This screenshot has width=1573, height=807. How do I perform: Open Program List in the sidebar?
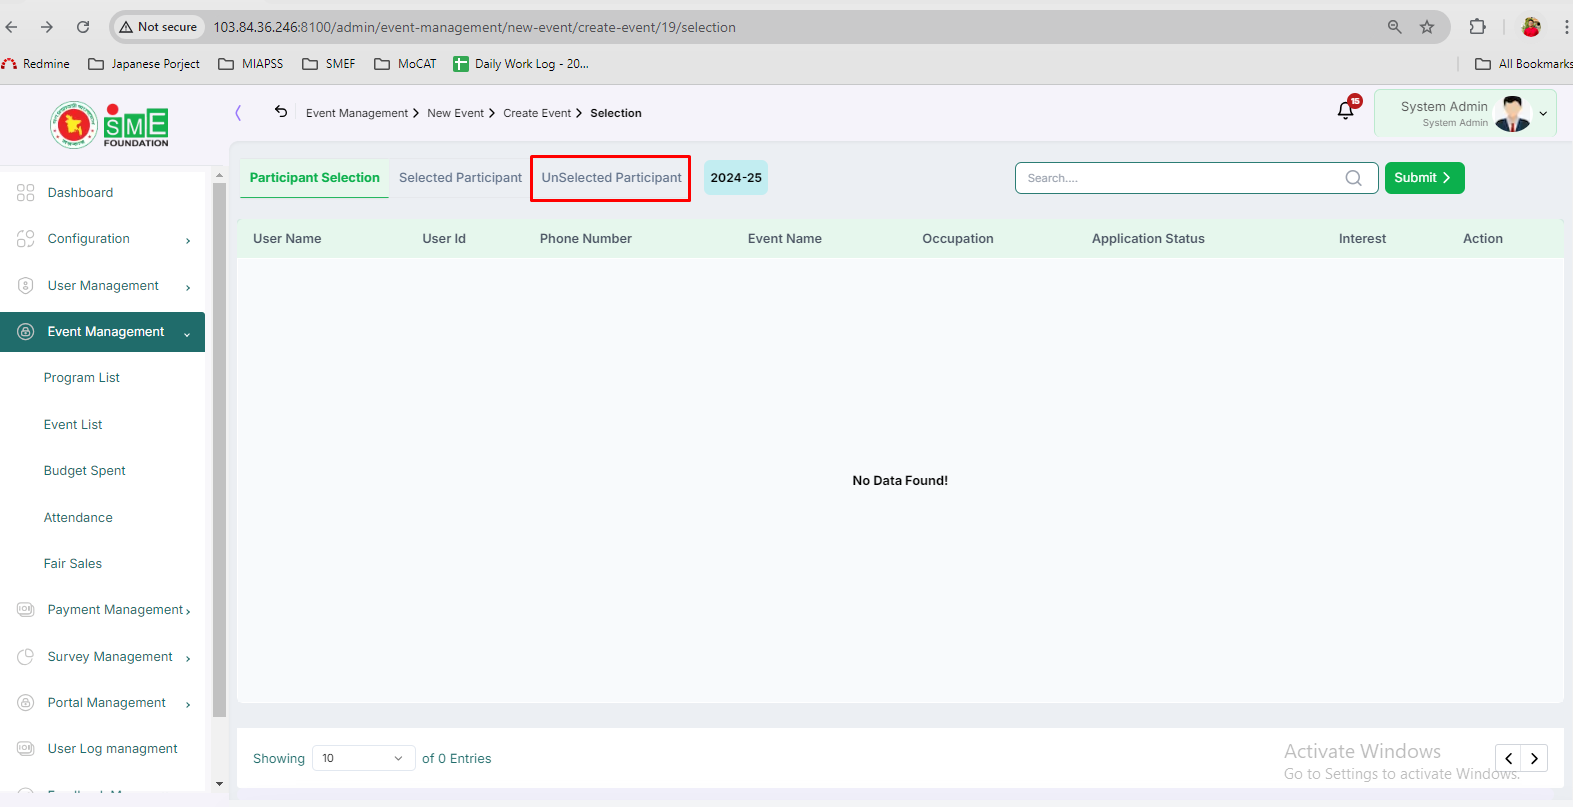click(x=82, y=378)
